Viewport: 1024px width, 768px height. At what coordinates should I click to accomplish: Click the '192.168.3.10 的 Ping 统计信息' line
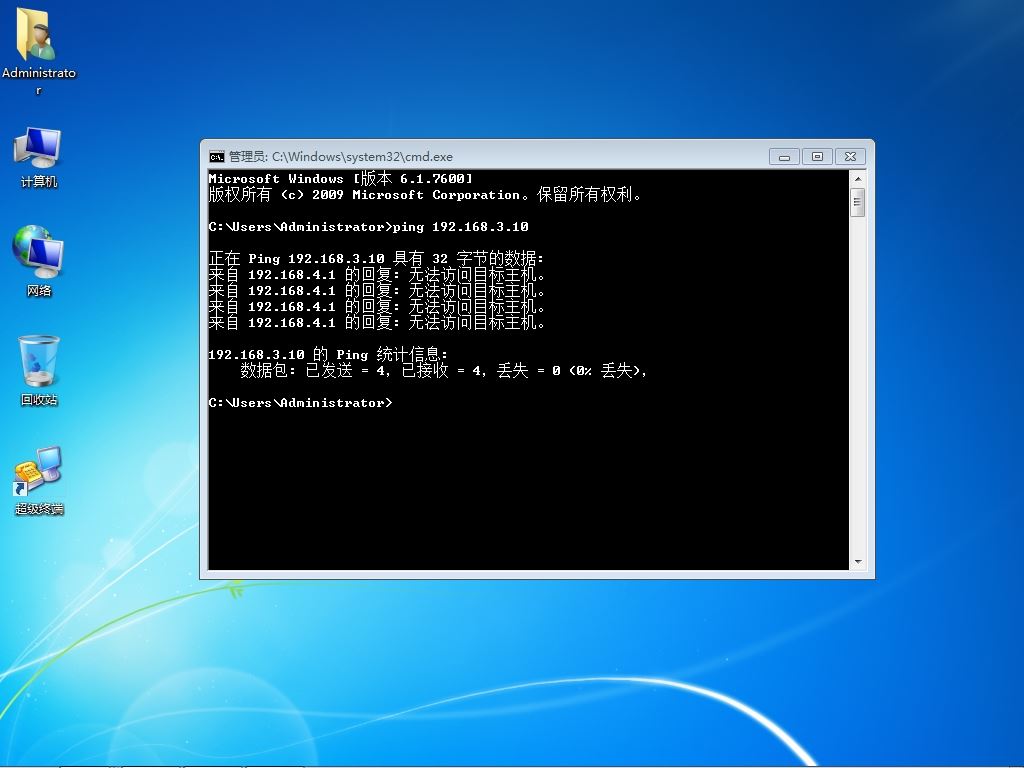328,355
